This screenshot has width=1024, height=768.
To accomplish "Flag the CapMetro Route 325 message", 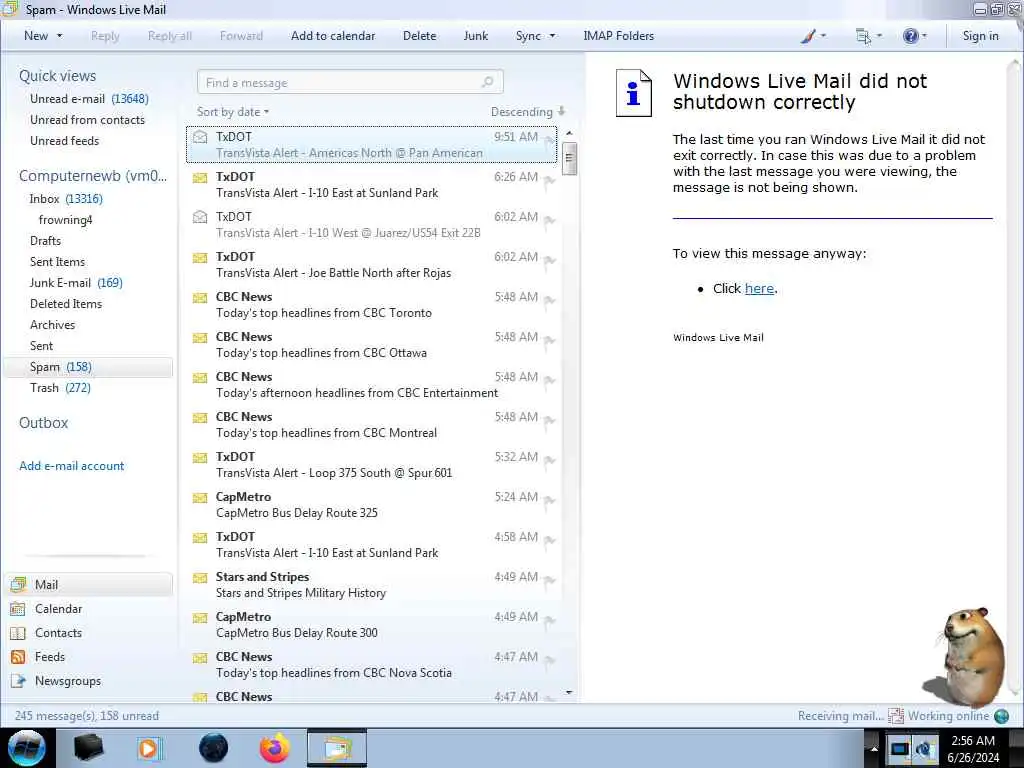I will coord(549,501).
